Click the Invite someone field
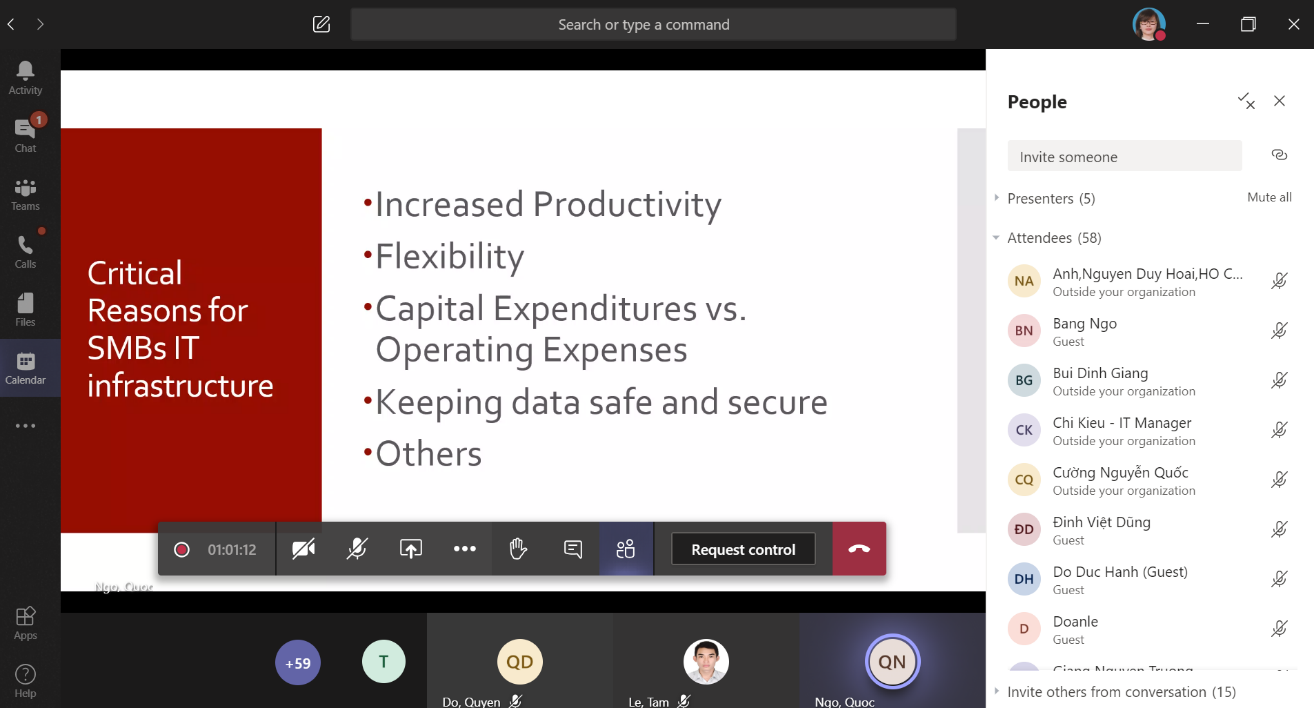The width and height of the screenshot is (1314, 708). 1124,156
